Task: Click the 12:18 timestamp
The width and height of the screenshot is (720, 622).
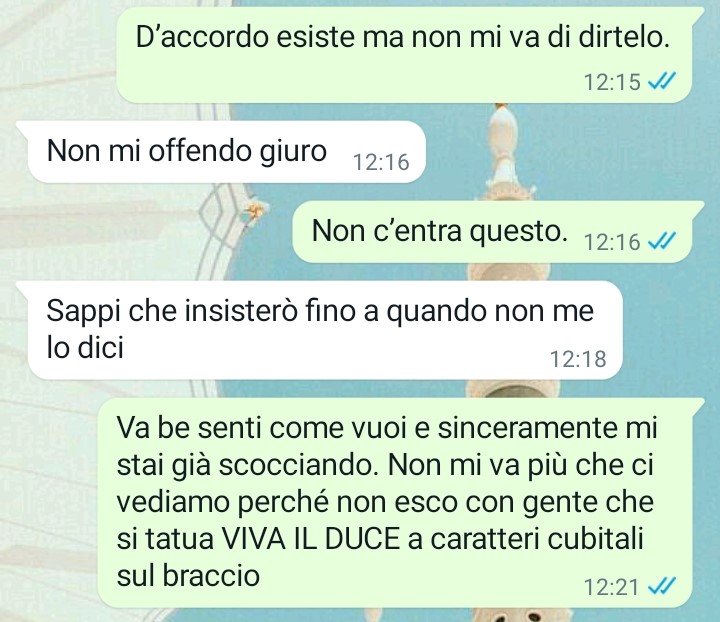Action: coord(578,359)
